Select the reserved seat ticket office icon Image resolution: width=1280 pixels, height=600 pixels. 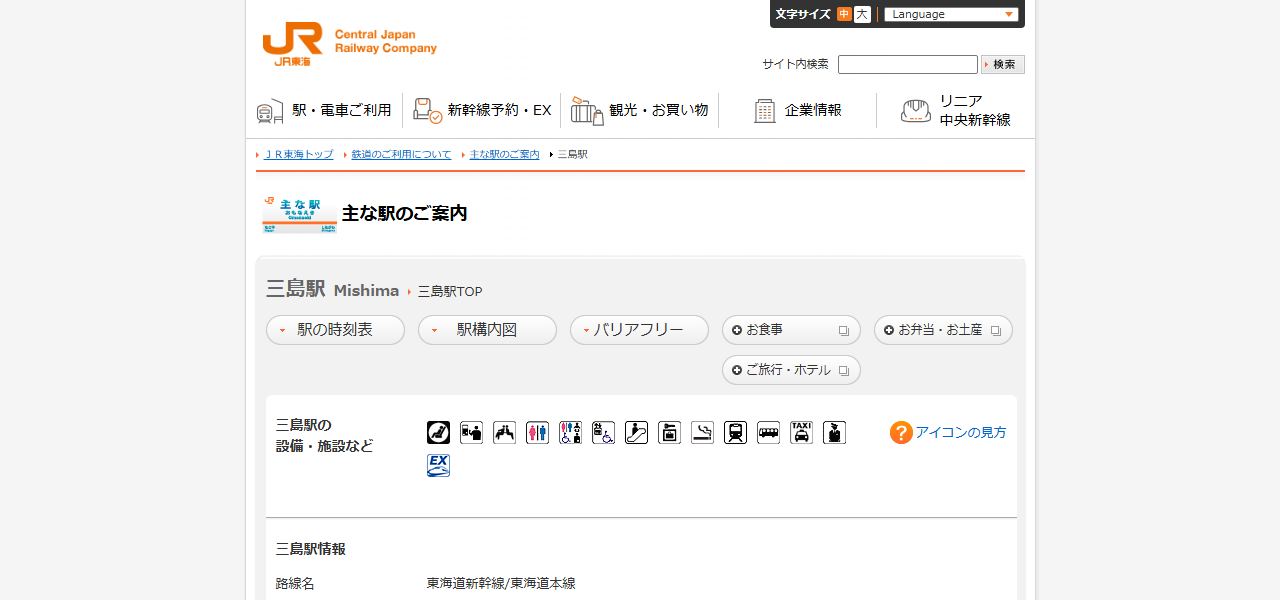pos(438,432)
